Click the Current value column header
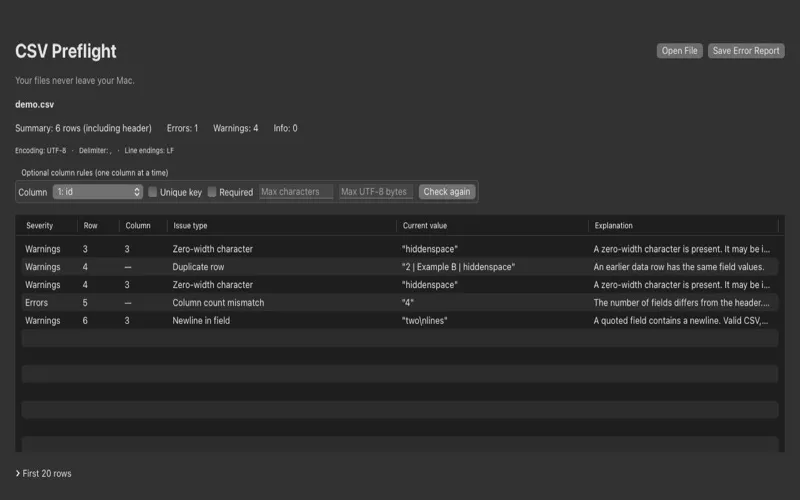The image size is (800, 500). [x=424, y=226]
